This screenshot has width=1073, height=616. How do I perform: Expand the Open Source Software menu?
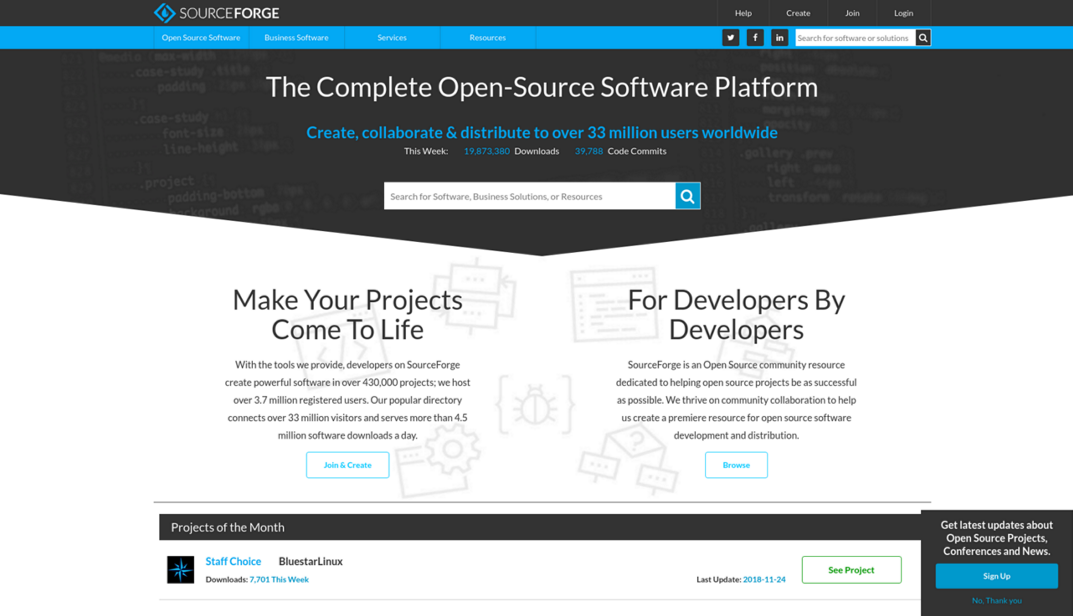click(200, 37)
